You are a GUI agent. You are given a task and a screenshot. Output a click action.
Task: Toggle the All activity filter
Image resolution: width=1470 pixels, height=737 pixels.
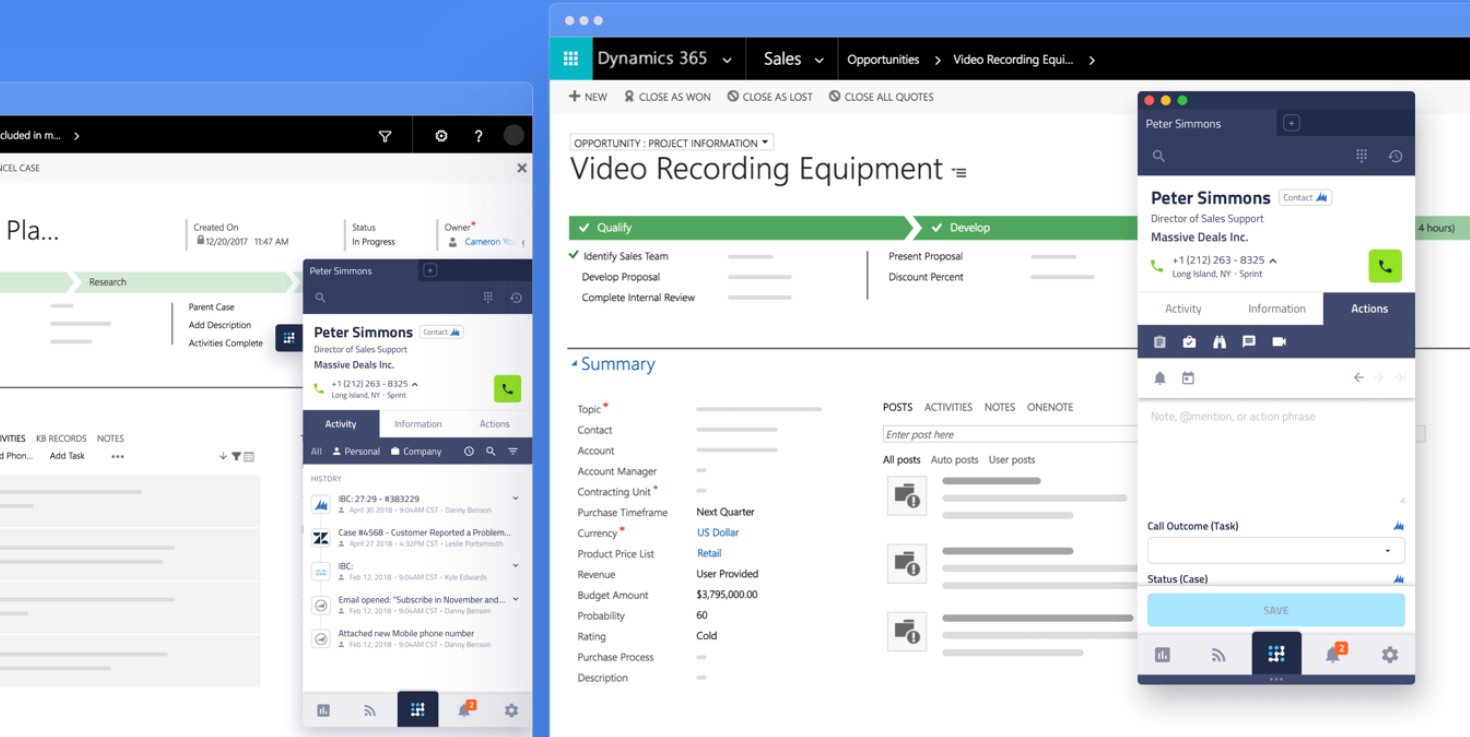pos(316,452)
